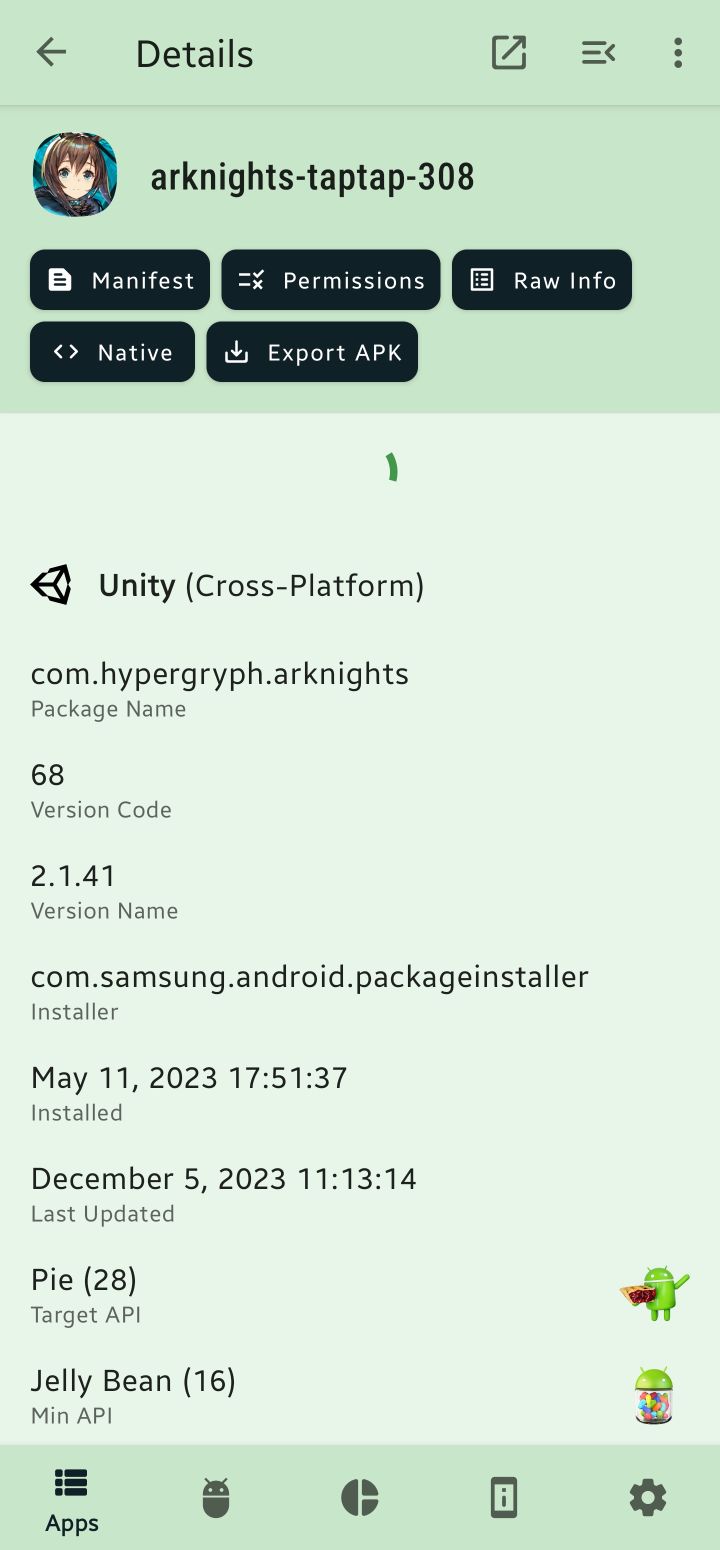Open the Android bug tab
The width and height of the screenshot is (720, 1550).
(x=216, y=1498)
